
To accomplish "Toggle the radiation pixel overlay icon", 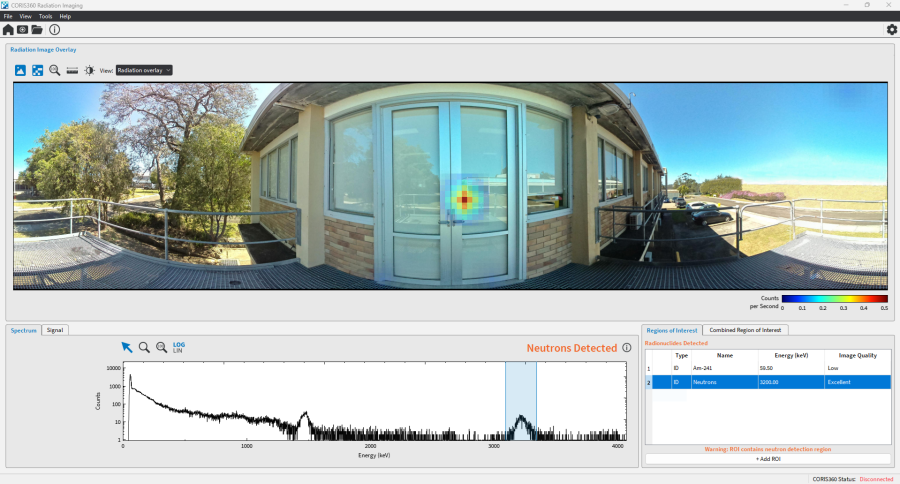I will tap(37, 70).
